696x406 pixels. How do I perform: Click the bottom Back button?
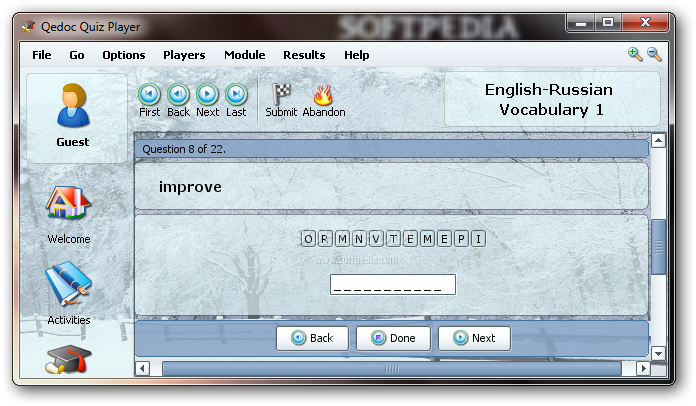click(312, 338)
